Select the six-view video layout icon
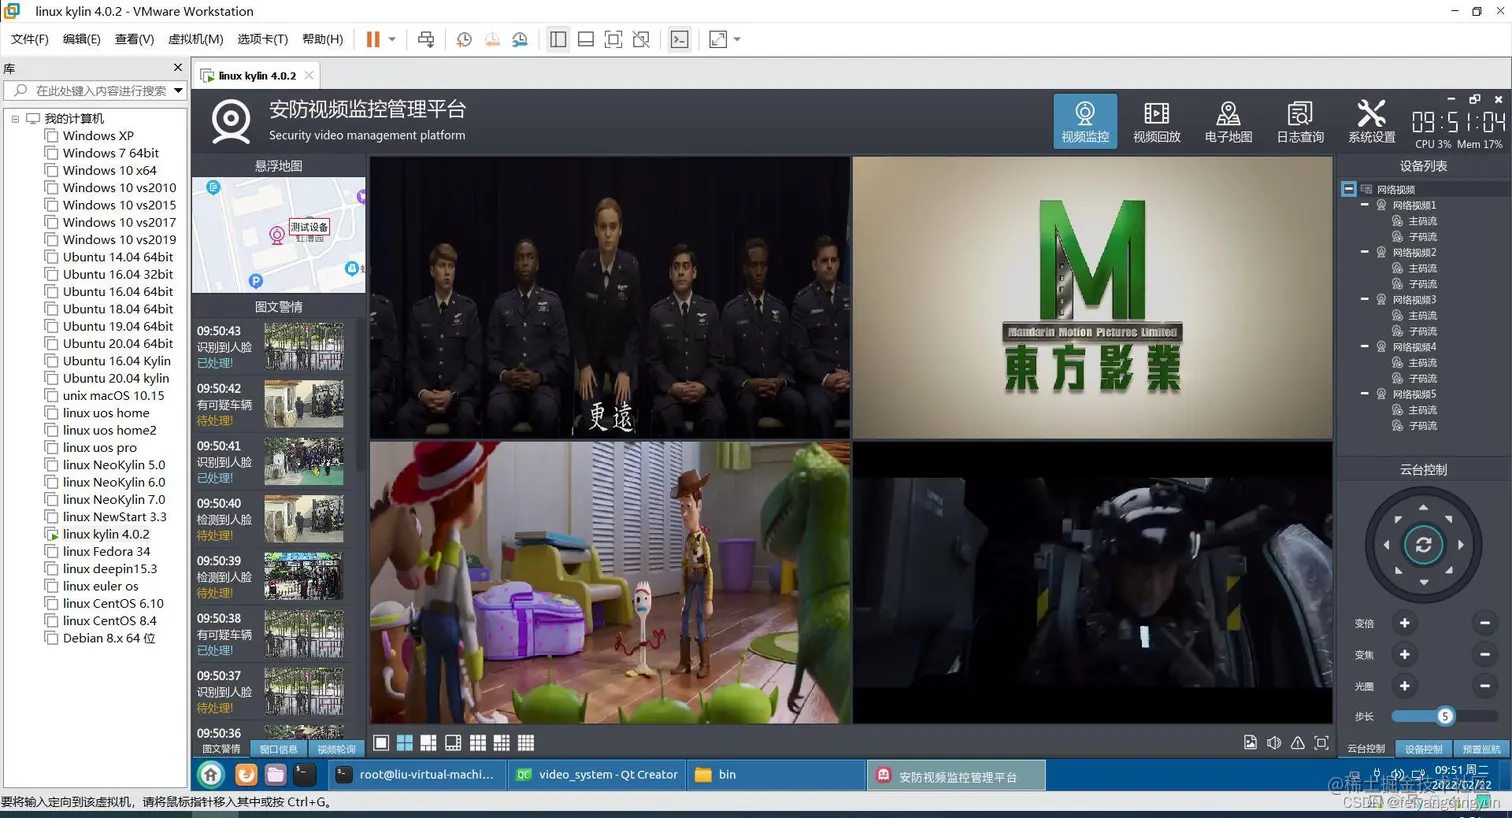The image size is (1512, 818). click(x=428, y=743)
